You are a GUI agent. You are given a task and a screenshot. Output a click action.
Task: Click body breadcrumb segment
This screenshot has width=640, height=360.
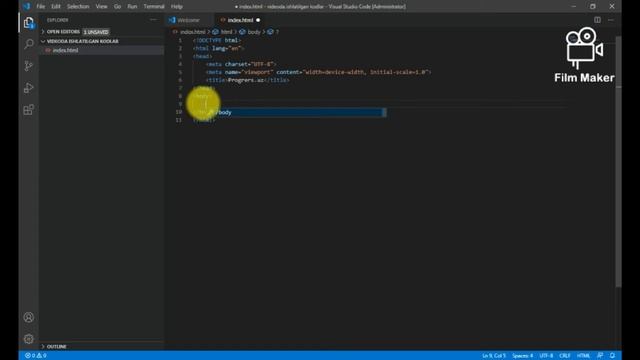(x=254, y=32)
